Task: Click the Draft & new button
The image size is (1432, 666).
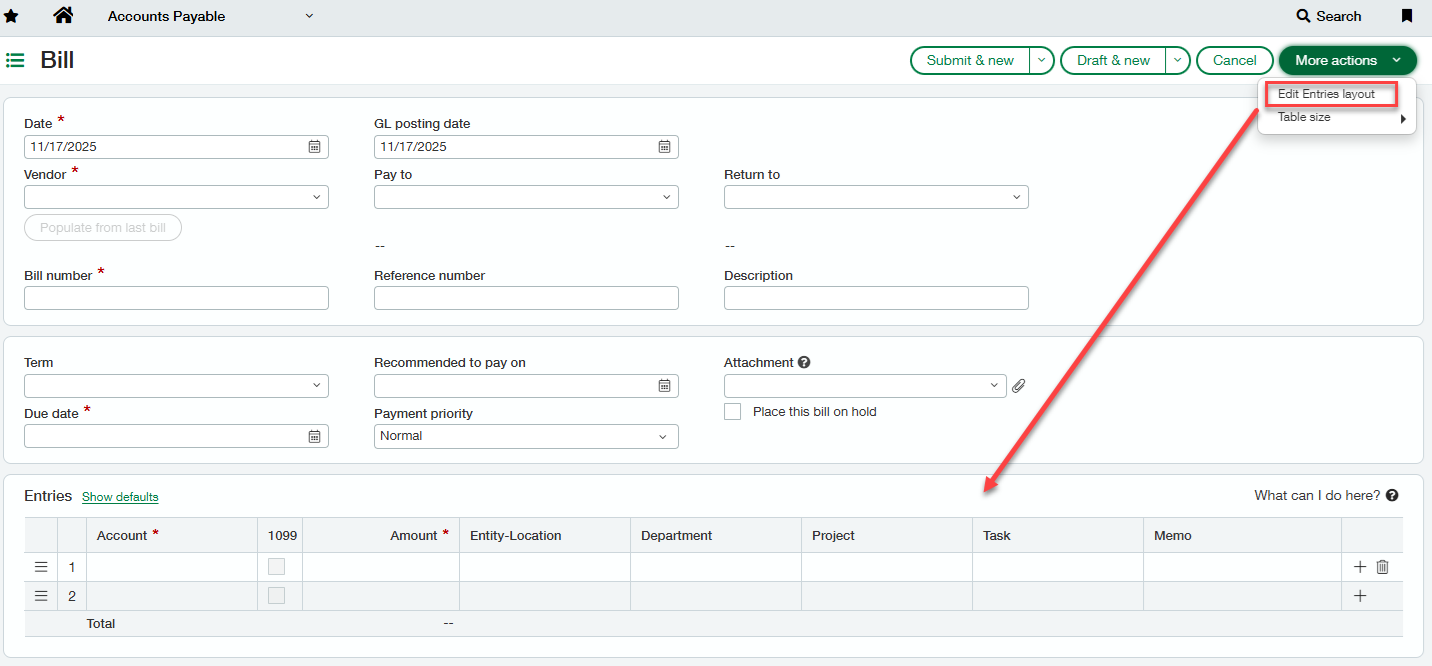Action: coord(1113,61)
